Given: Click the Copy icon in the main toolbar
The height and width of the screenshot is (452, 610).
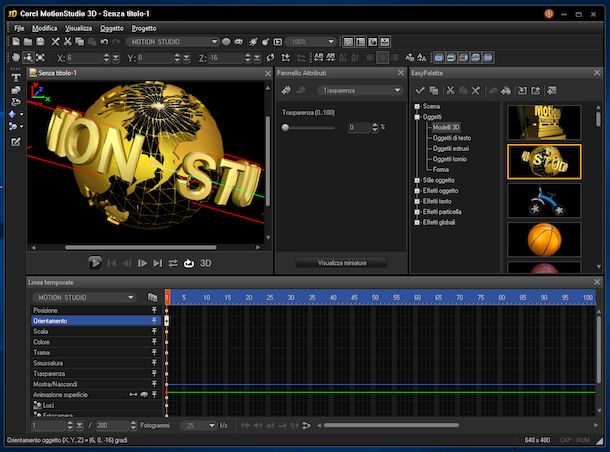Looking at the screenshot, I should click(x=80, y=42).
